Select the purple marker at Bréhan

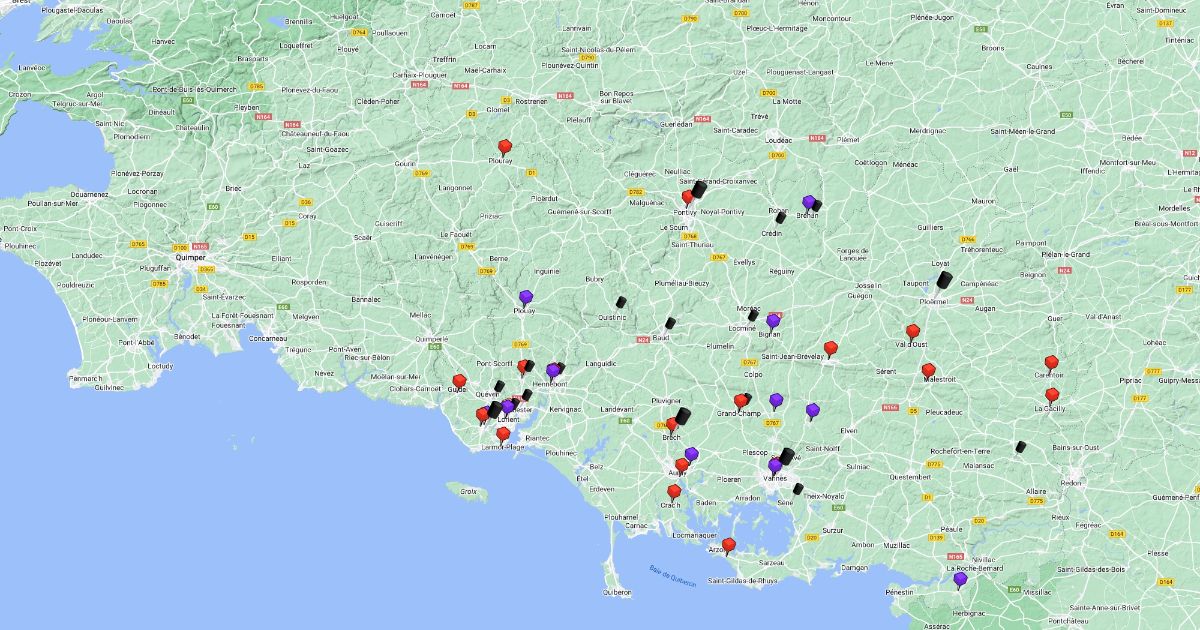tap(808, 202)
